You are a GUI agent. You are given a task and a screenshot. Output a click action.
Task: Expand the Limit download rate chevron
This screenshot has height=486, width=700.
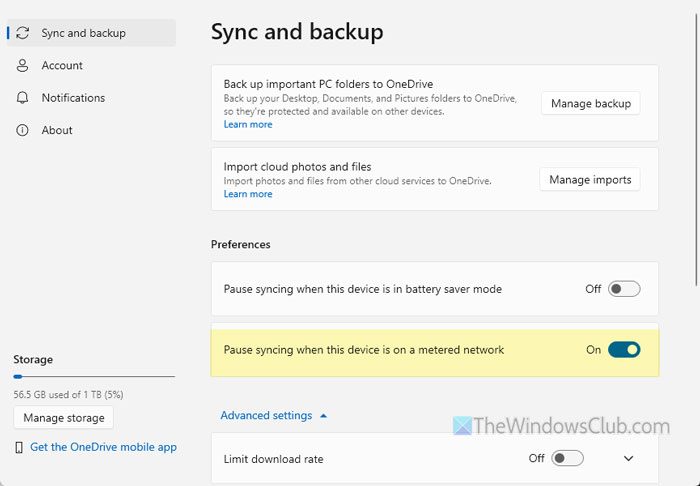[x=629, y=459]
